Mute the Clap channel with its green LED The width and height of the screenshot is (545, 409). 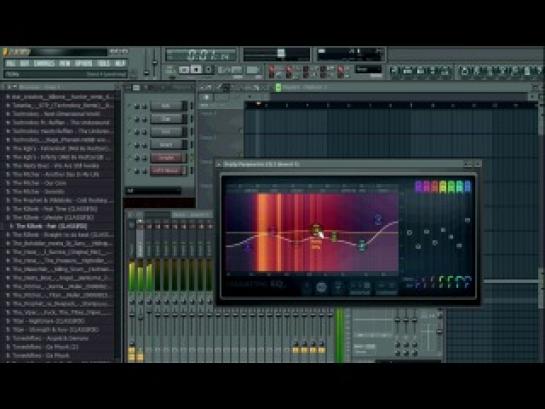point(130,119)
